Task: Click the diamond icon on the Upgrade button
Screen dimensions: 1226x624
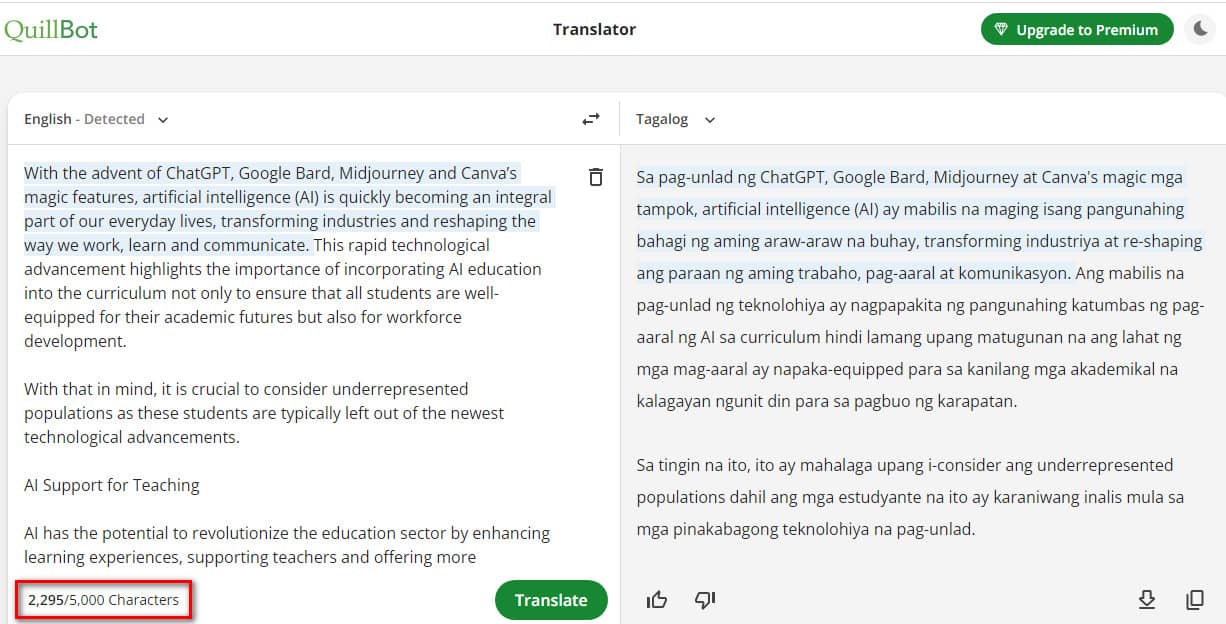Action: click(x=1001, y=30)
